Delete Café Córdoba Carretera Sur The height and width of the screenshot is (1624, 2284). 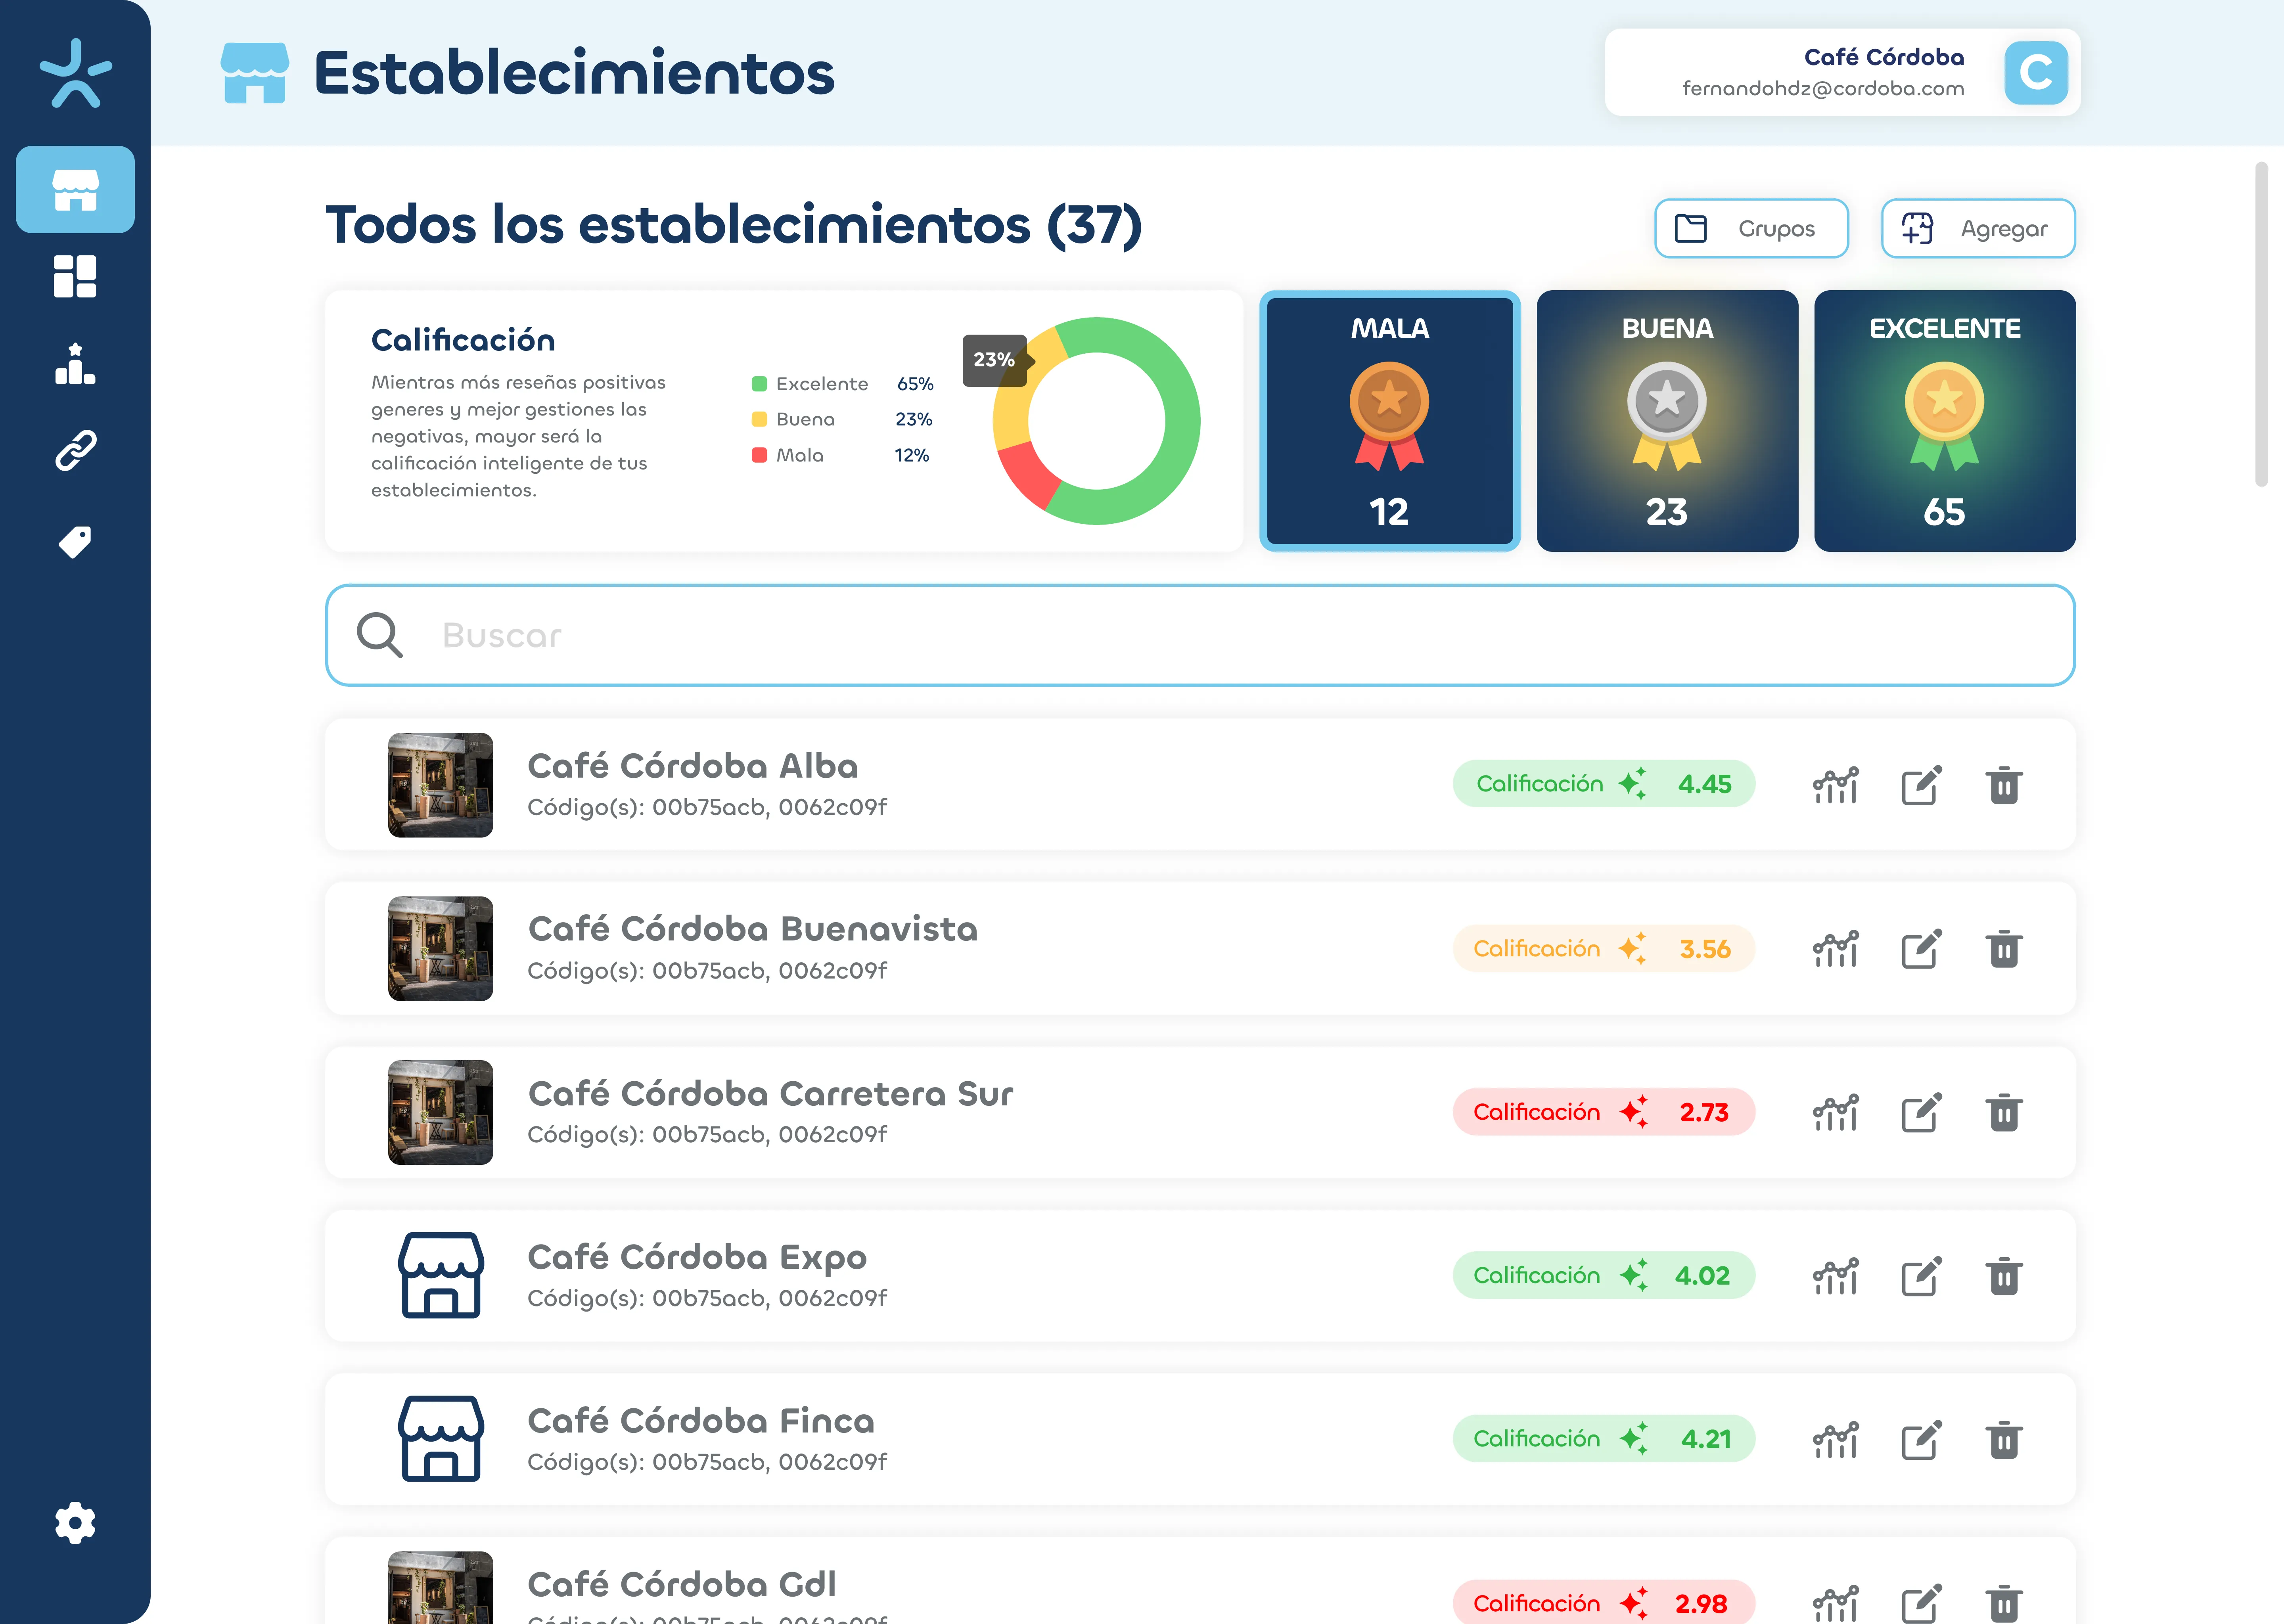(x=2004, y=1112)
